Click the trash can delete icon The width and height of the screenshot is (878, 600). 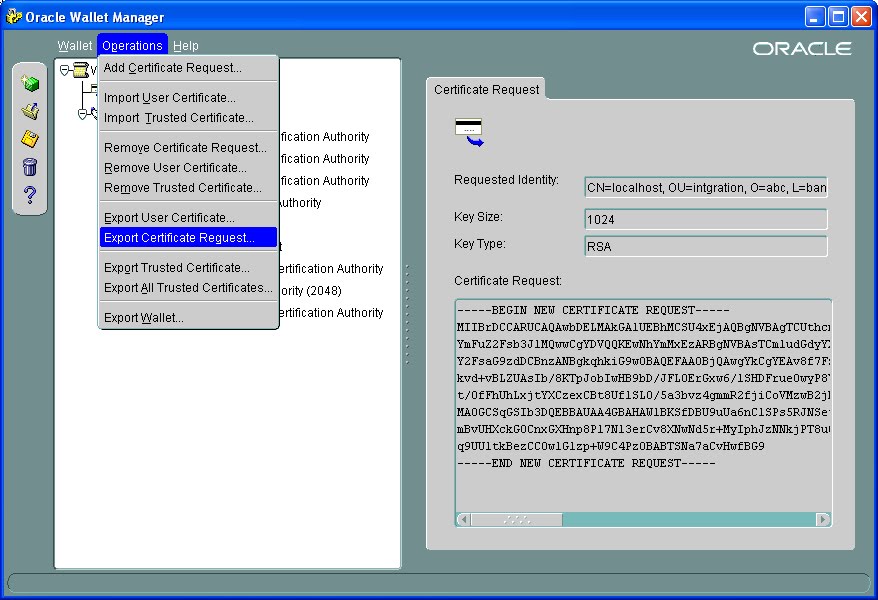pyautogui.click(x=30, y=166)
